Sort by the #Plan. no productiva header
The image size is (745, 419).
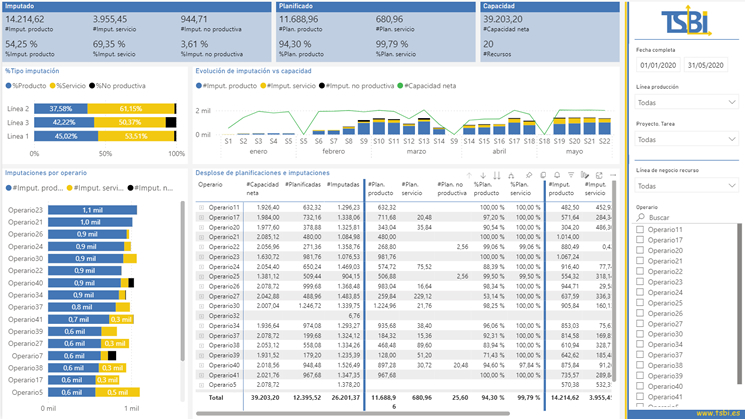point(451,189)
